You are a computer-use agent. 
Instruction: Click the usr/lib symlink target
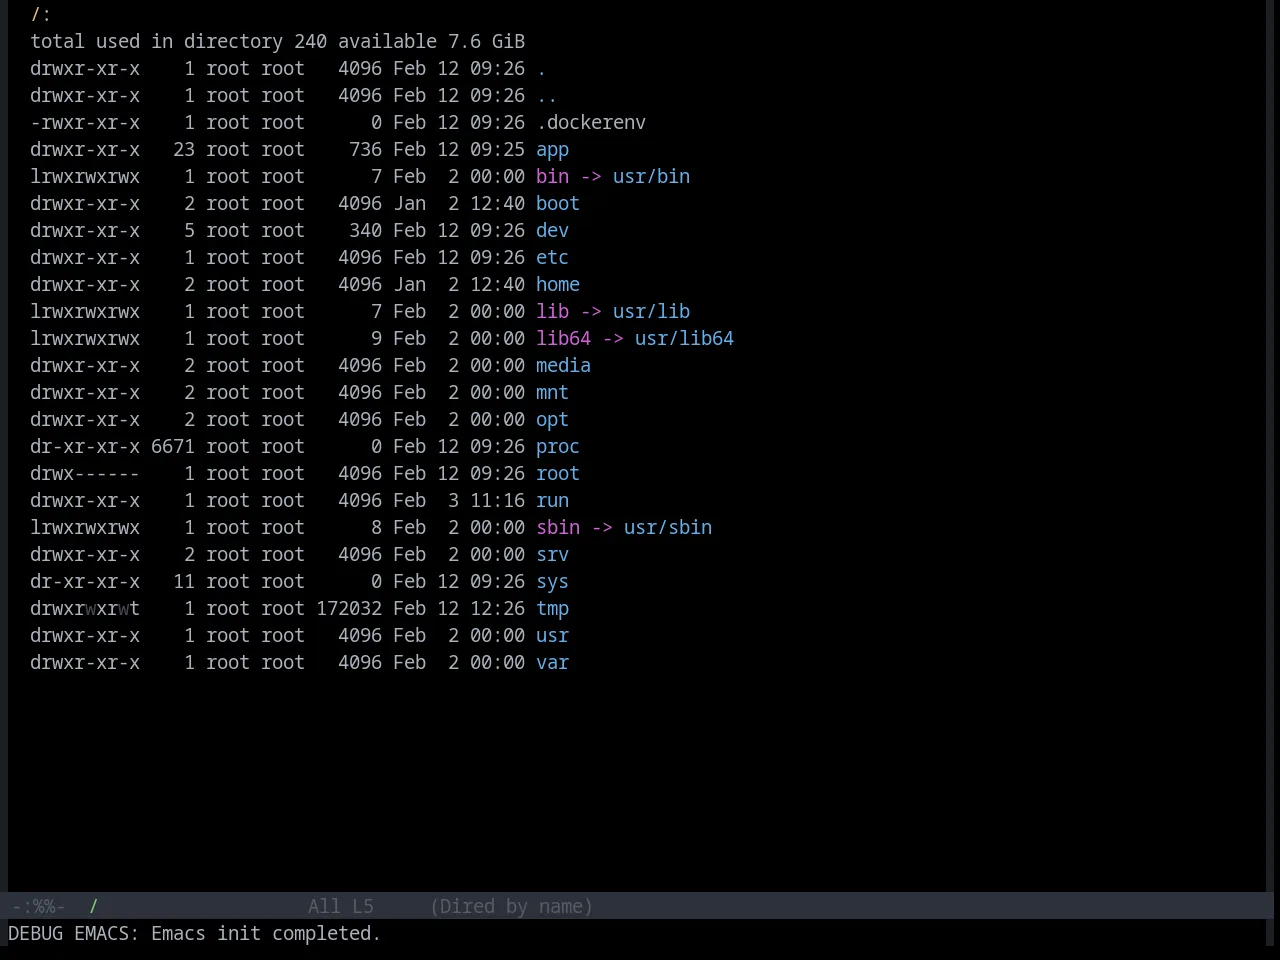pos(651,311)
